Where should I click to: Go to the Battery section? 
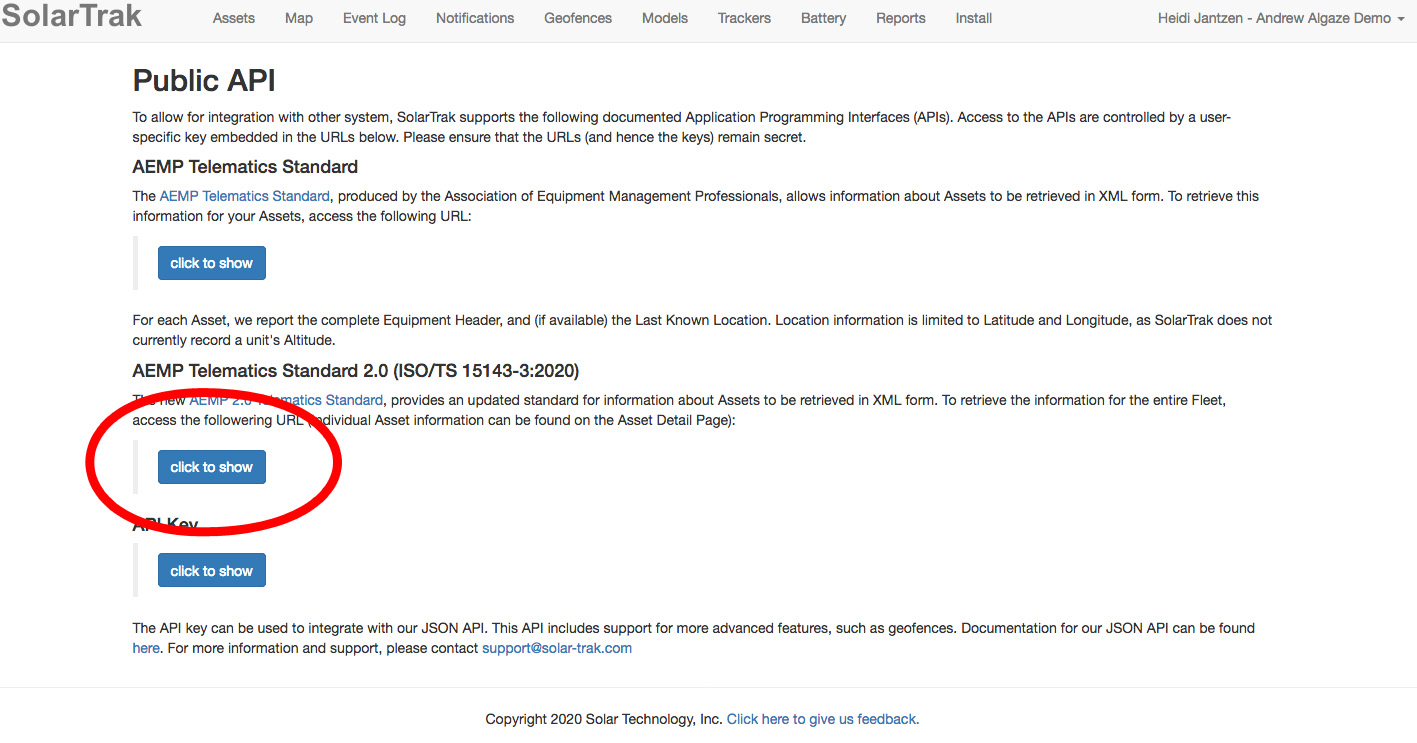tap(823, 18)
